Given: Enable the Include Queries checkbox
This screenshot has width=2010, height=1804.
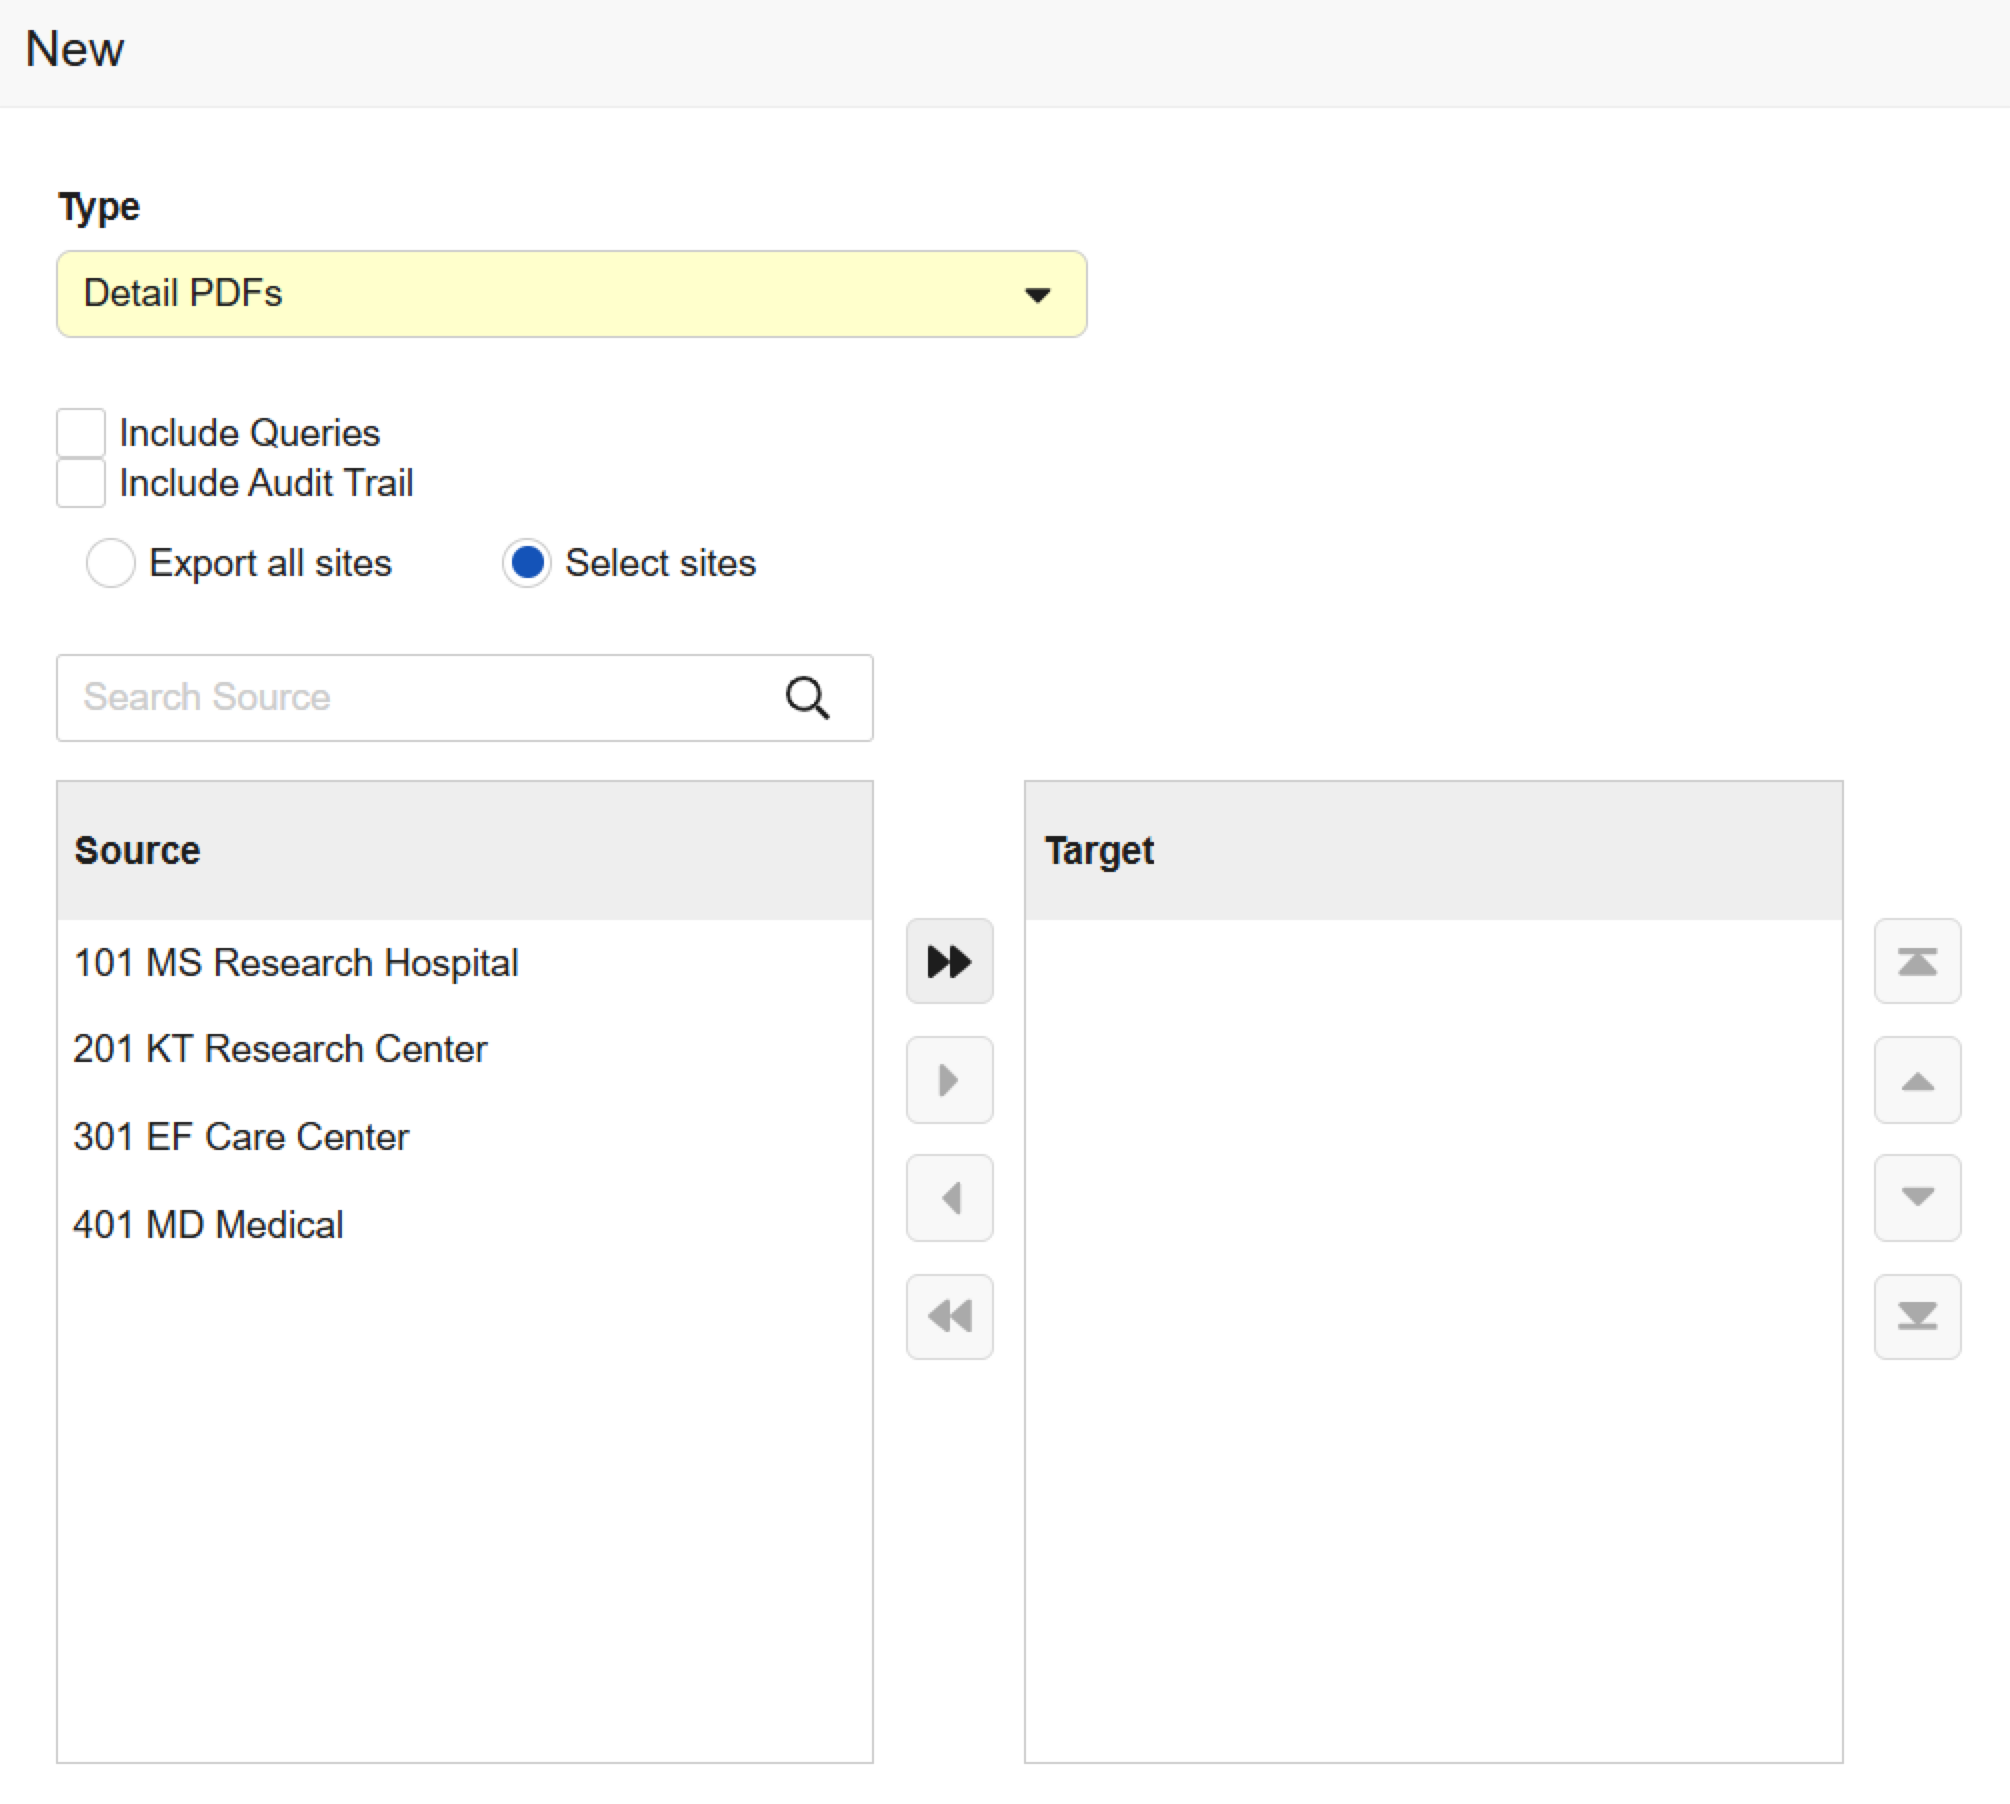Looking at the screenshot, I should point(81,433).
